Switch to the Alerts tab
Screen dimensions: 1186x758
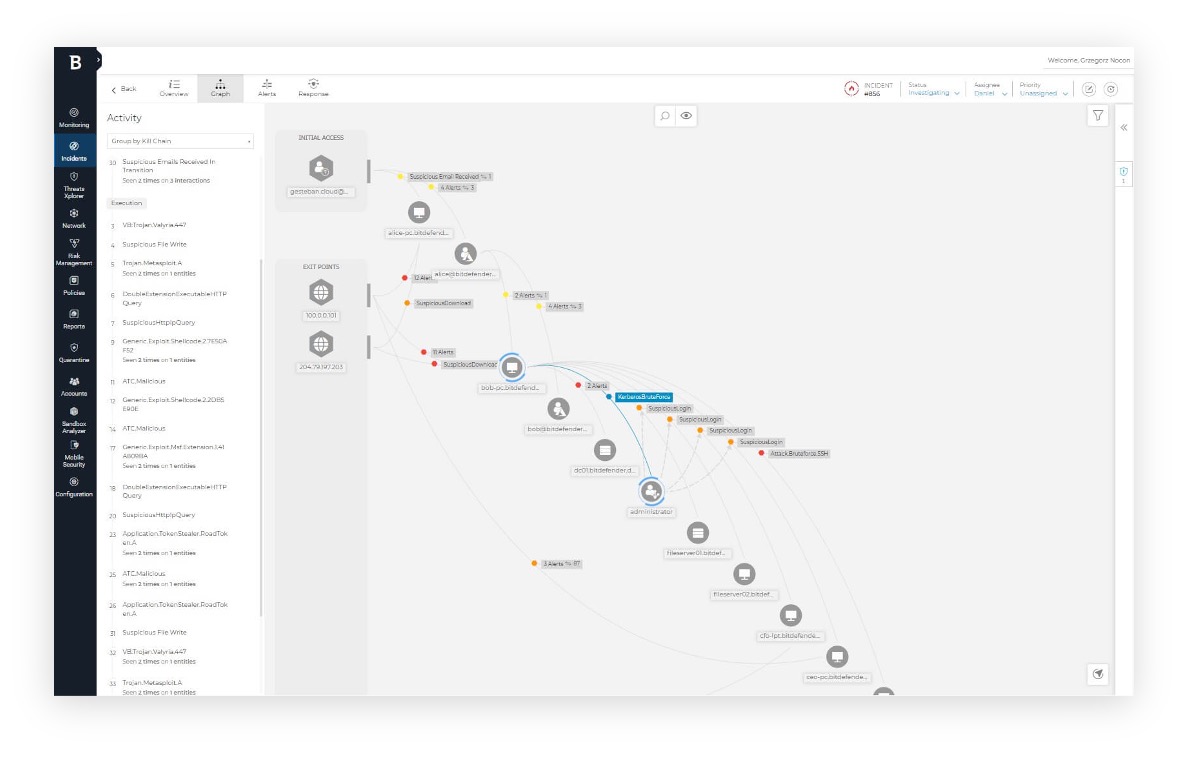pyautogui.click(x=267, y=88)
